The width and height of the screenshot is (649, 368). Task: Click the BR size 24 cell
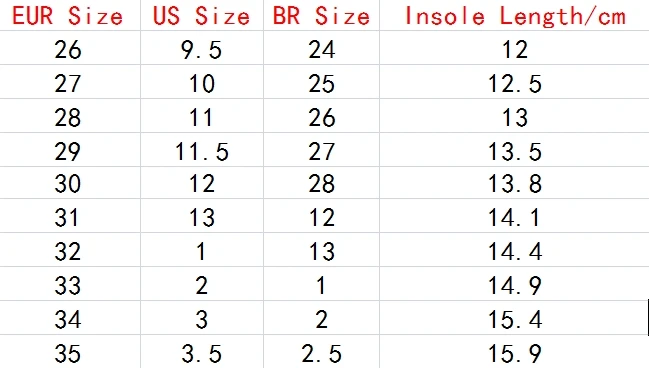click(x=322, y=48)
